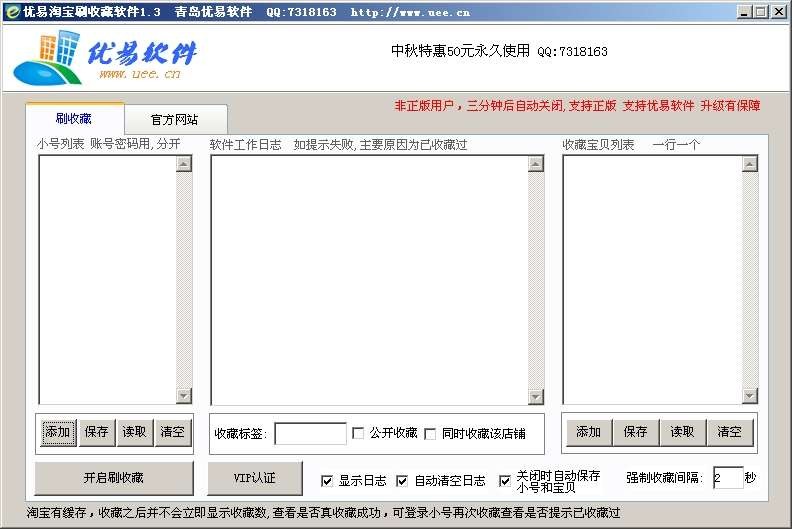
Task: Click the title bar application icon
Action: point(12,12)
